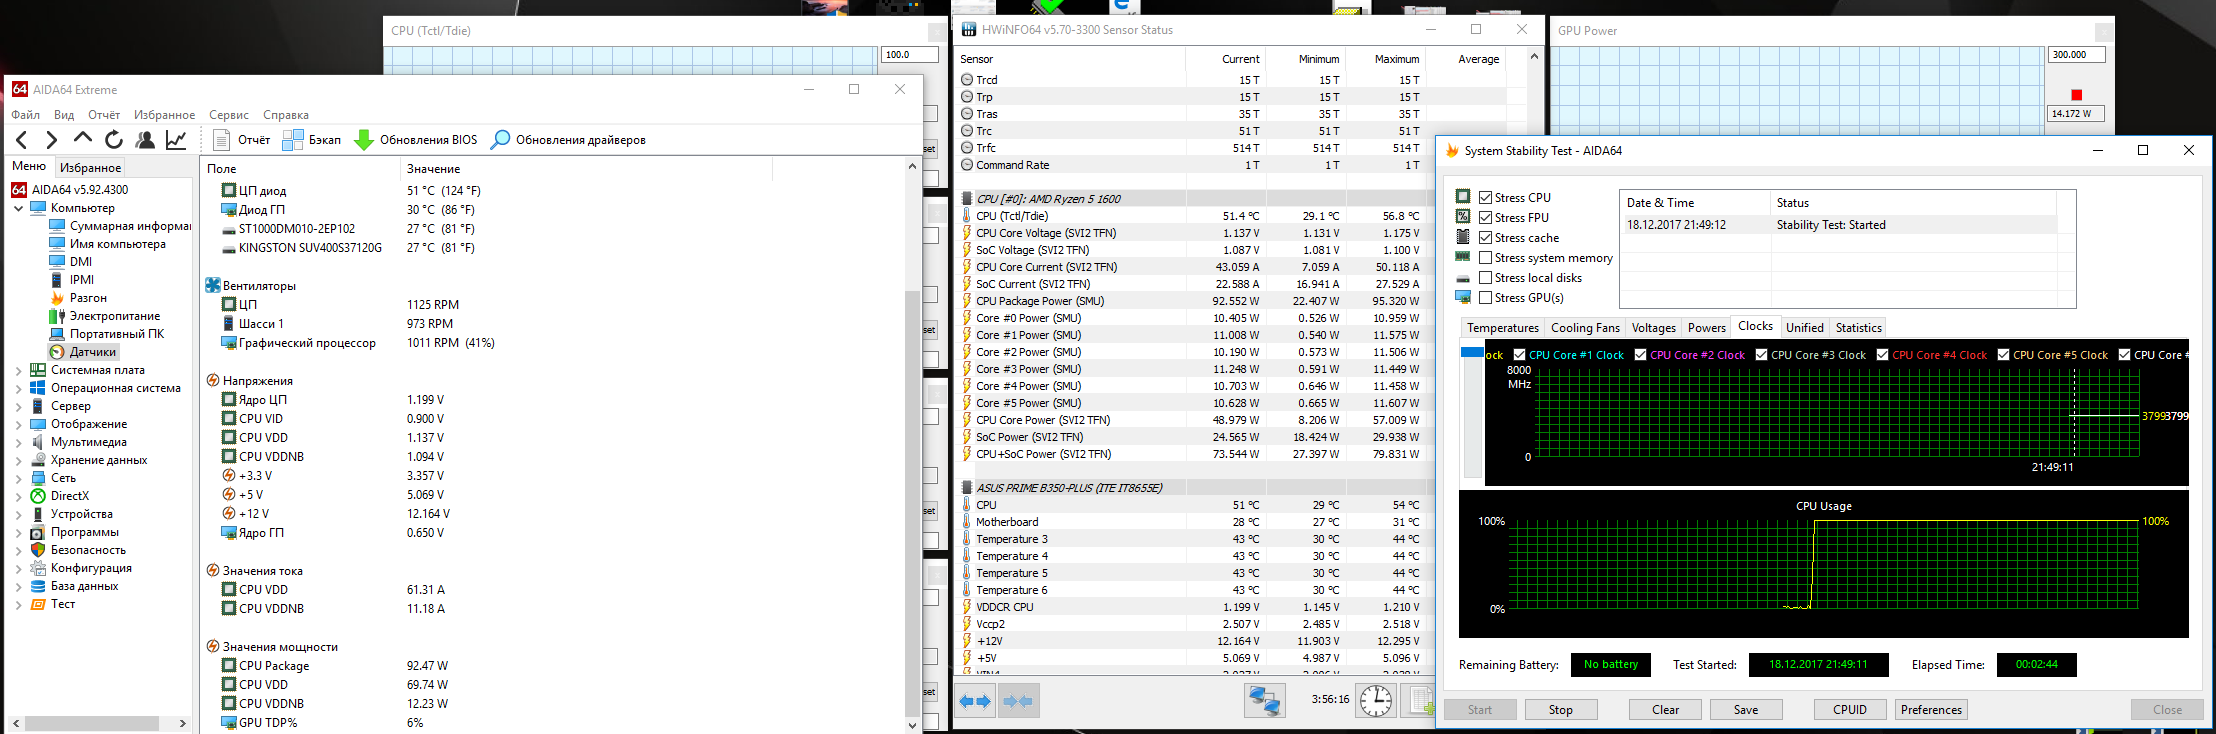Click the Stress CPU chip icon

point(1463,197)
